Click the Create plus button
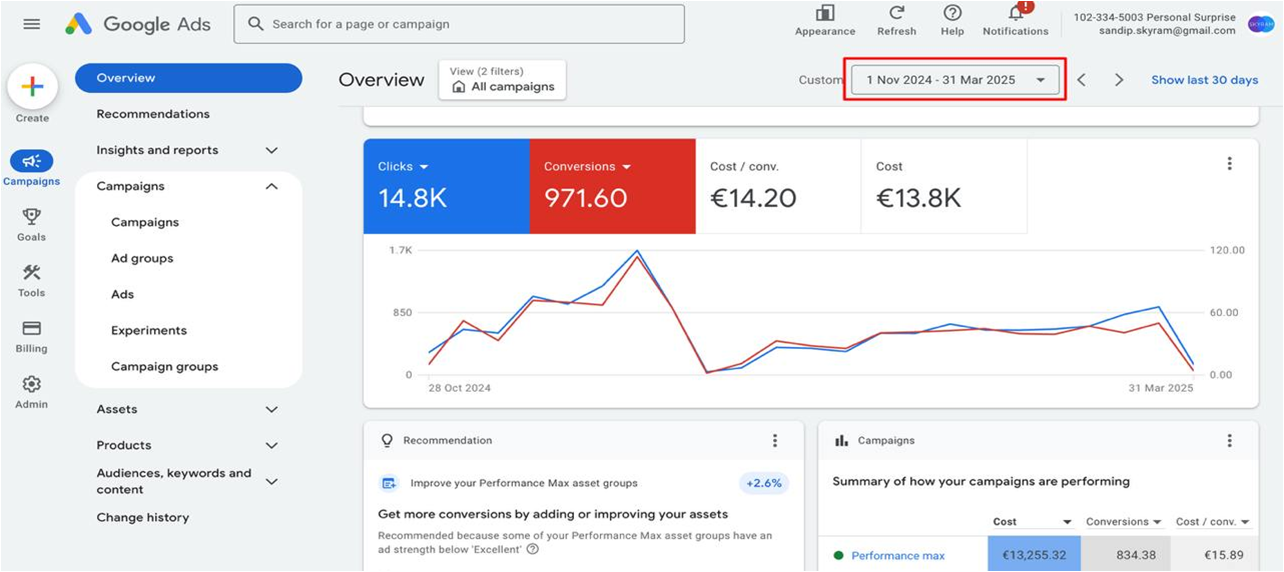 pyautogui.click(x=32, y=87)
